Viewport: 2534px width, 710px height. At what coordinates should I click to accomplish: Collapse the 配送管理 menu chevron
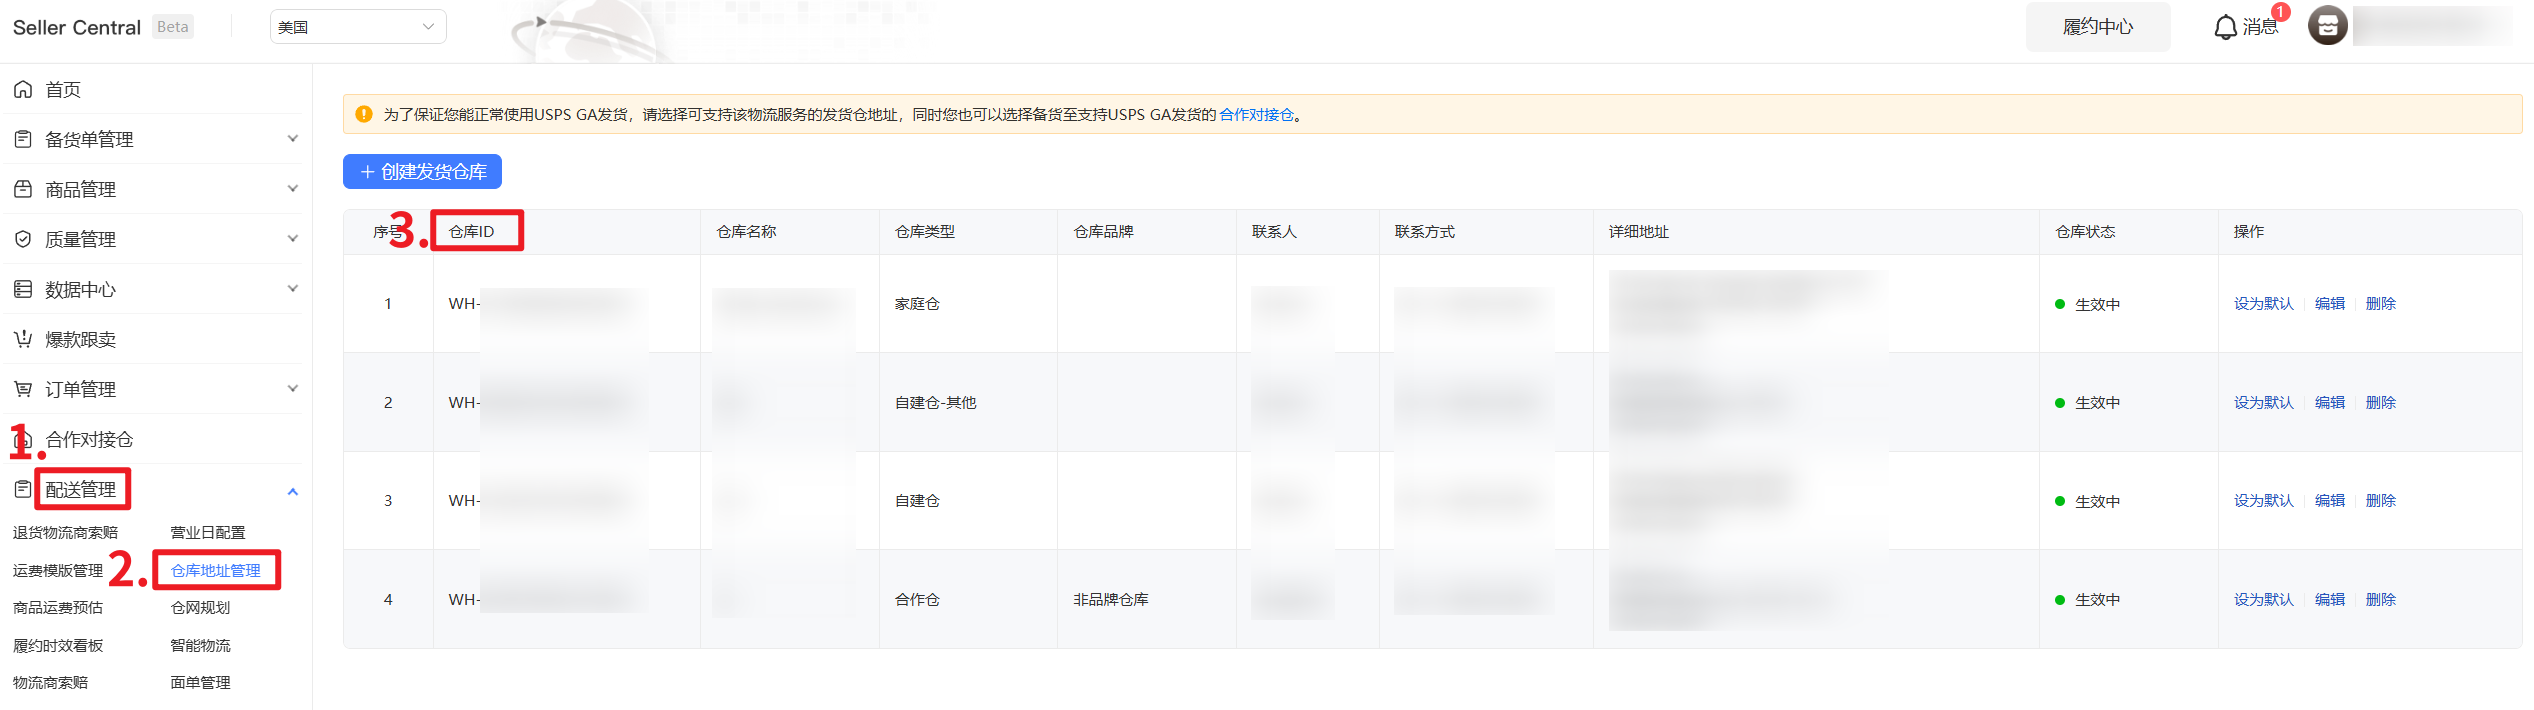pyautogui.click(x=293, y=491)
